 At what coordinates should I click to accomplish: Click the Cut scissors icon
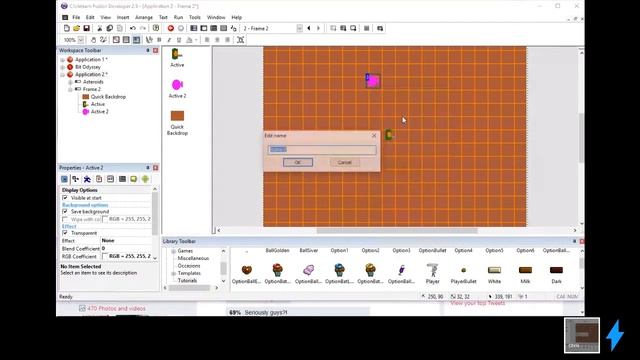click(99, 28)
